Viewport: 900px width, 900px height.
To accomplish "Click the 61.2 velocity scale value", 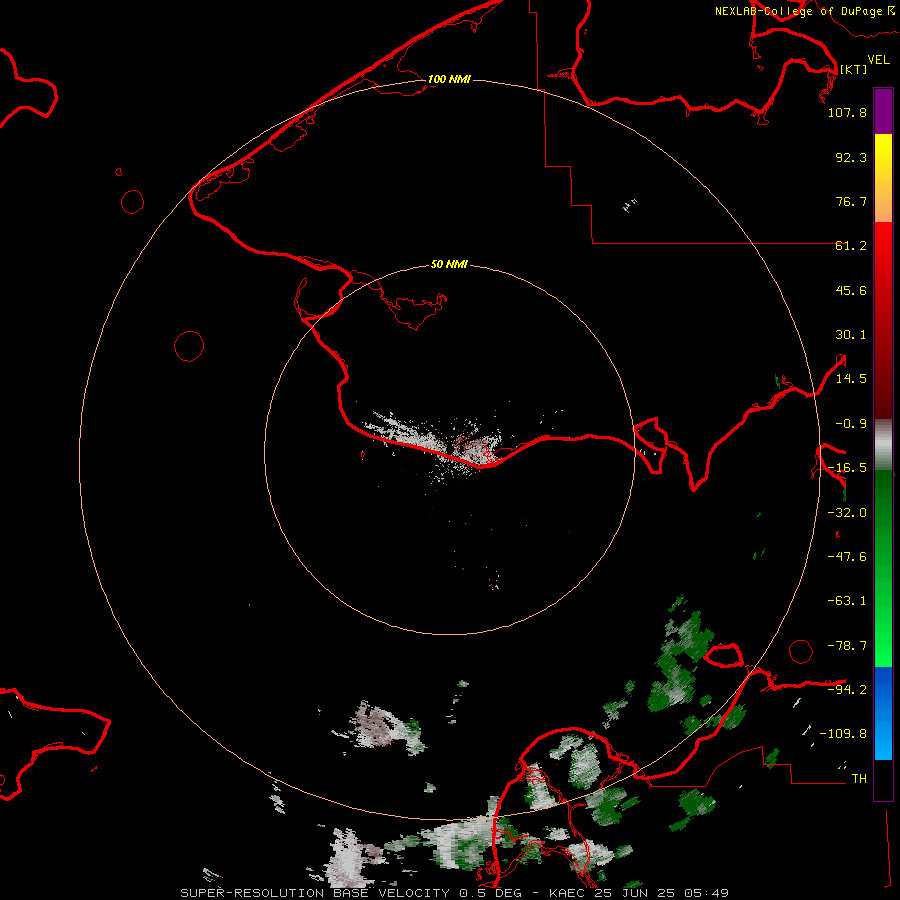I will point(851,246).
